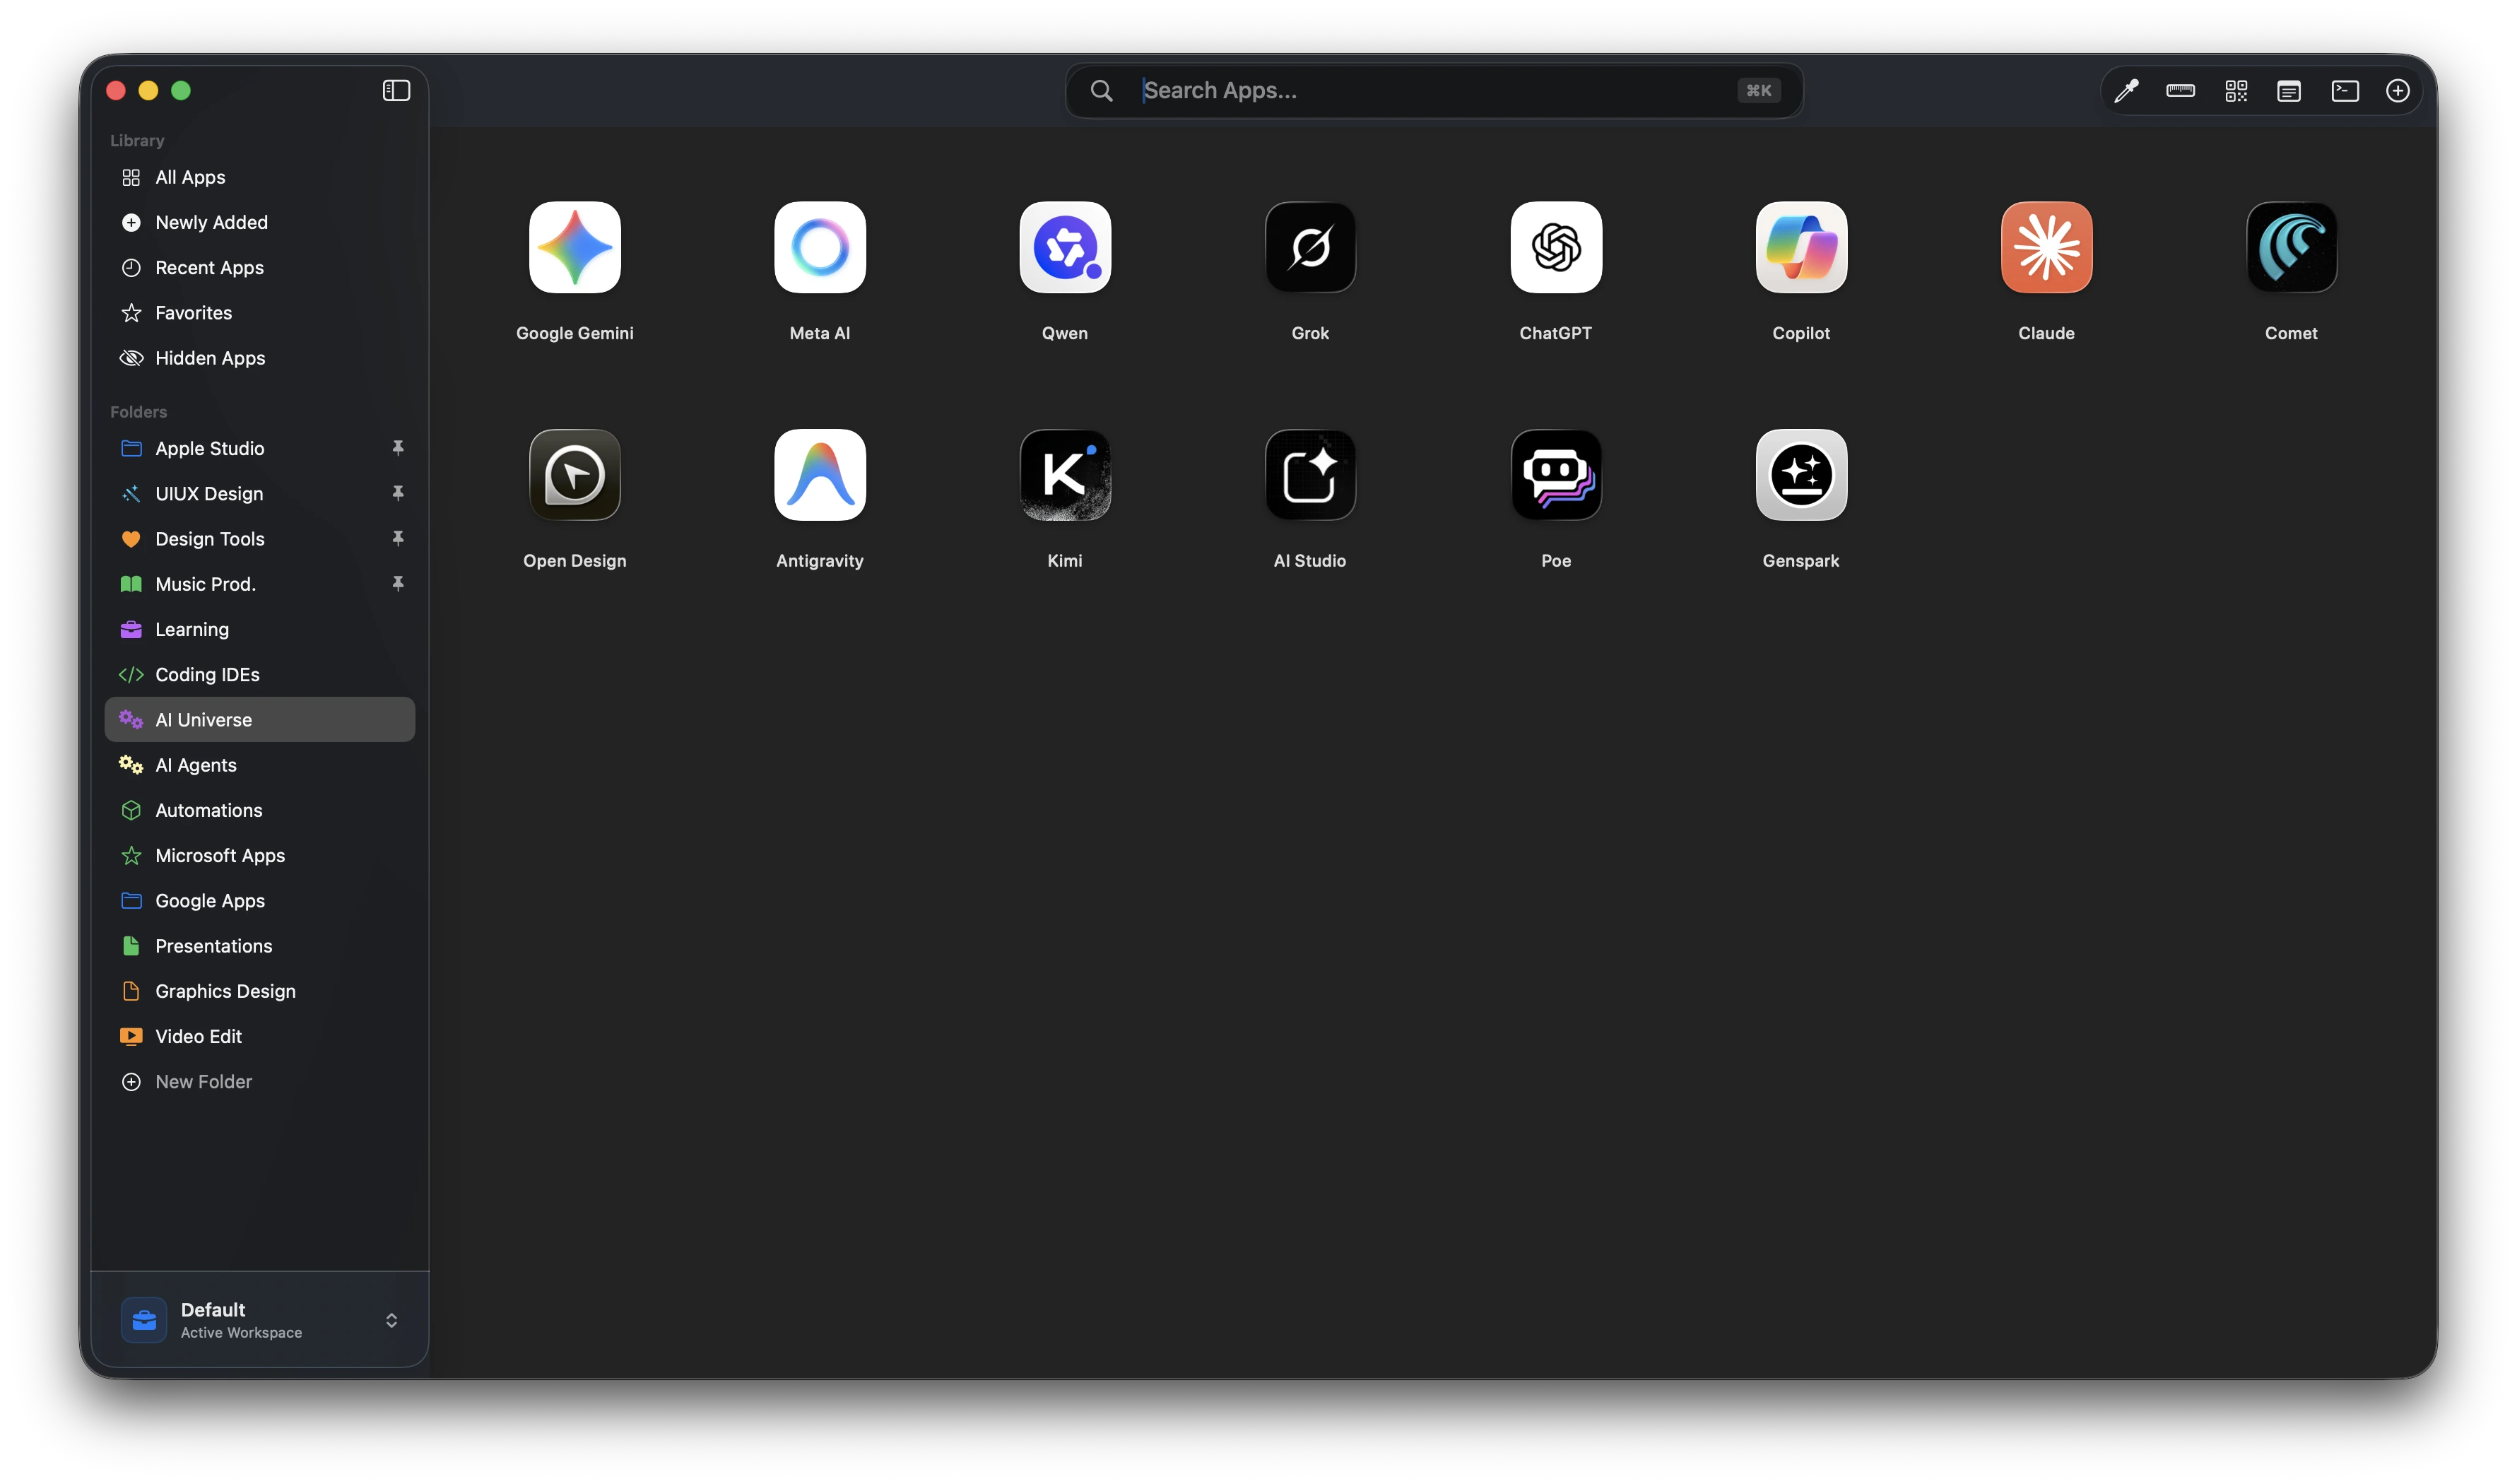The height and width of the screenshot is (1484, 2517).
Task: Unpin the UIUX Design folder
Action: 398,493
